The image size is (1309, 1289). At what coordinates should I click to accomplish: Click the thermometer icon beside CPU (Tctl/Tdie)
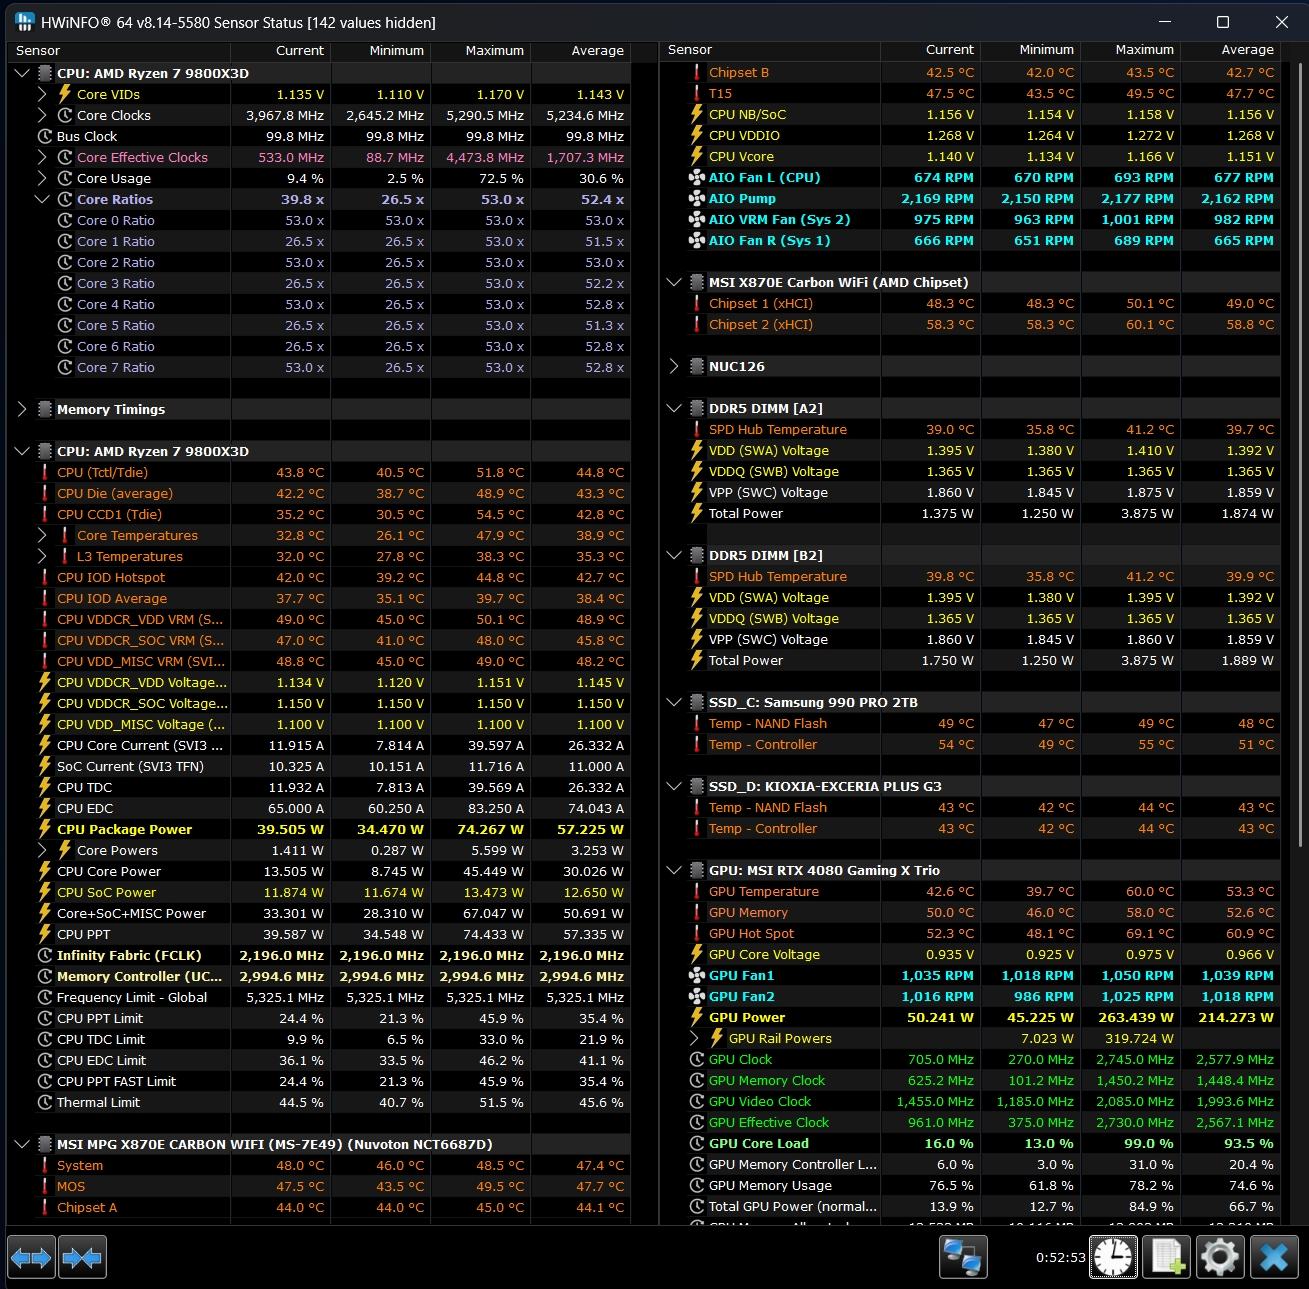44,472
